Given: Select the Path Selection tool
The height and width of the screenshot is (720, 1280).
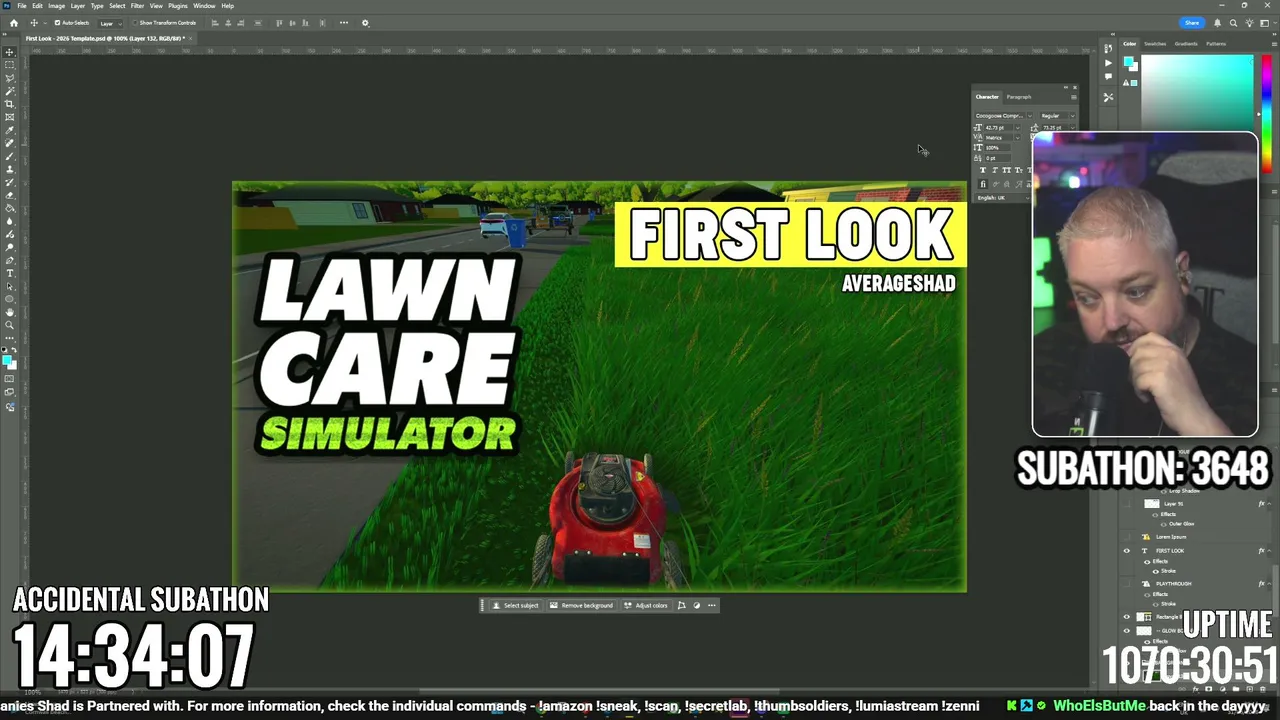Looking at the screenshot, I should [x=10, y=286].
